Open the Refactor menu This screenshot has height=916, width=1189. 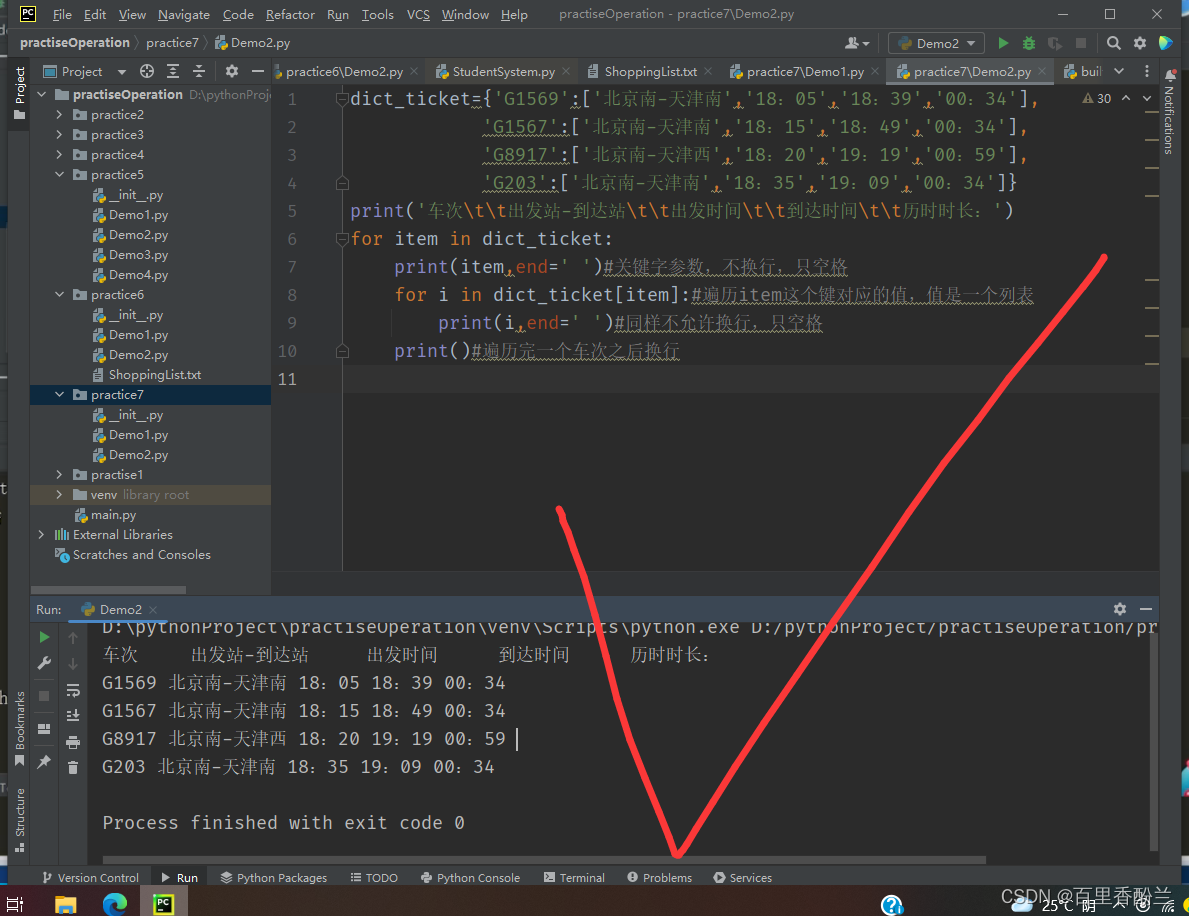(290, 14)
